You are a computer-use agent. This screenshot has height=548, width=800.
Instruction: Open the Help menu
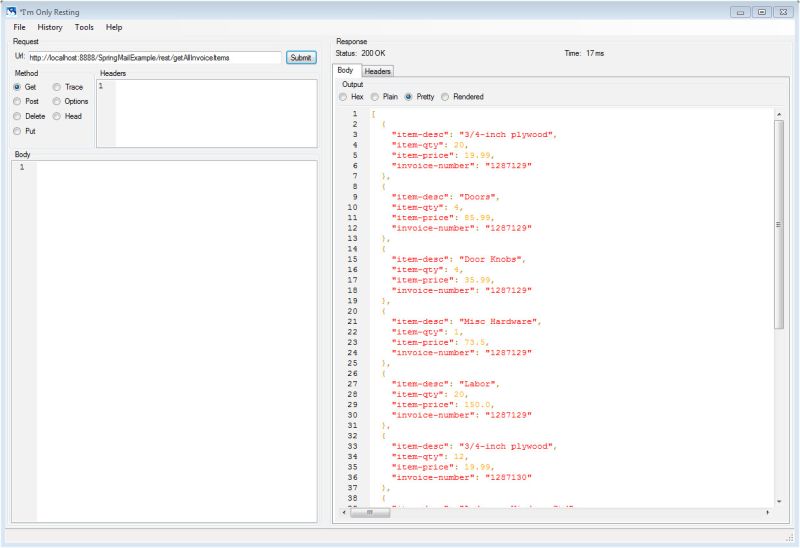click(114, 27)
